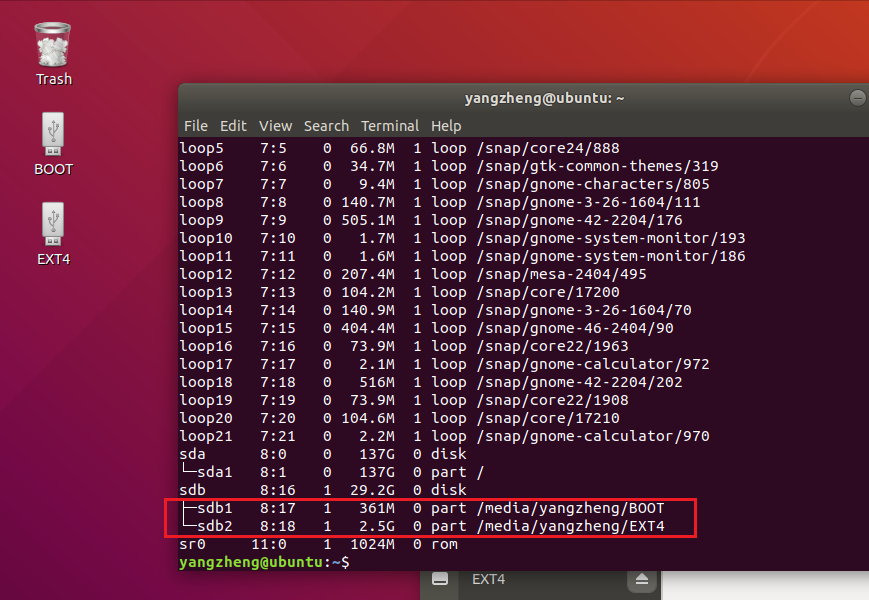The width and height of the screenshot is (869, 600).
Task: Click the 'sdb2' partition name
Action: (x=214, y=526)
